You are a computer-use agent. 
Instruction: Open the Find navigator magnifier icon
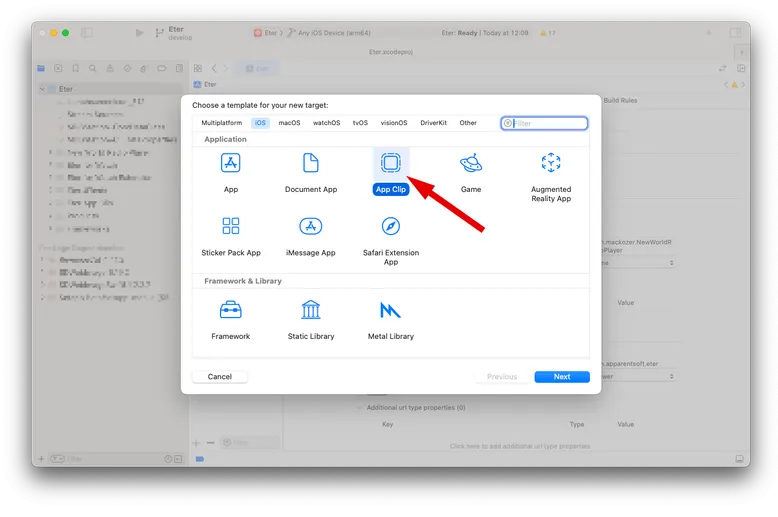92,68
